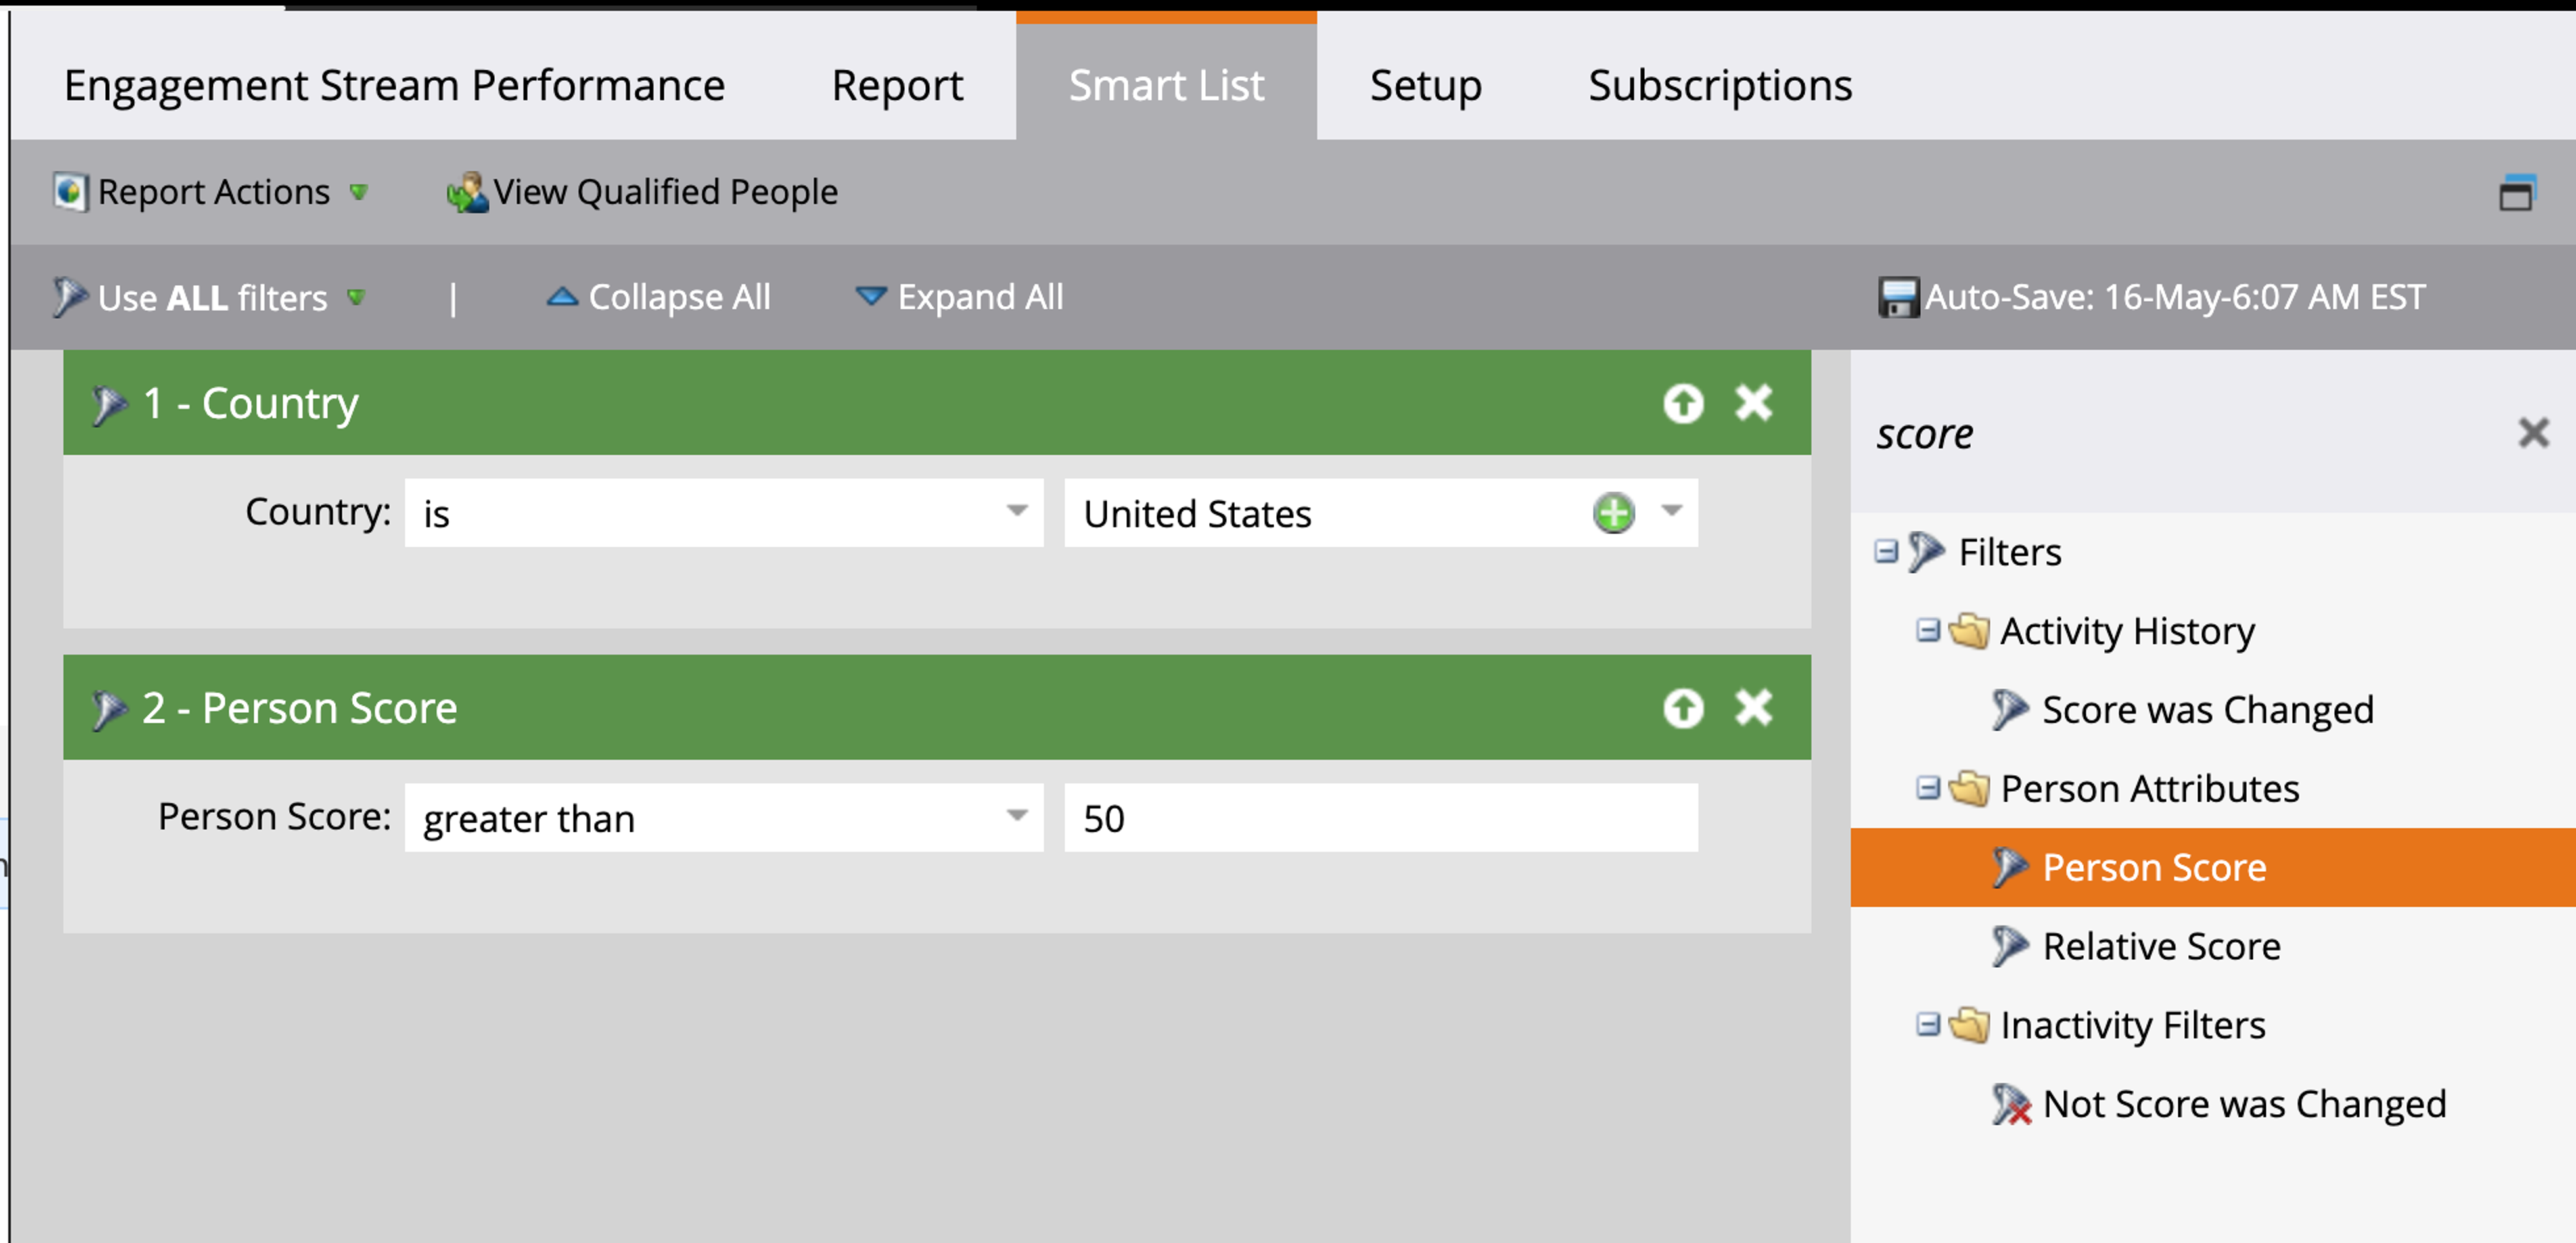This screenshot has width=2576, height=1243.
Task: Switch to the Setup tab
Action: click(x=1425, y=85)
